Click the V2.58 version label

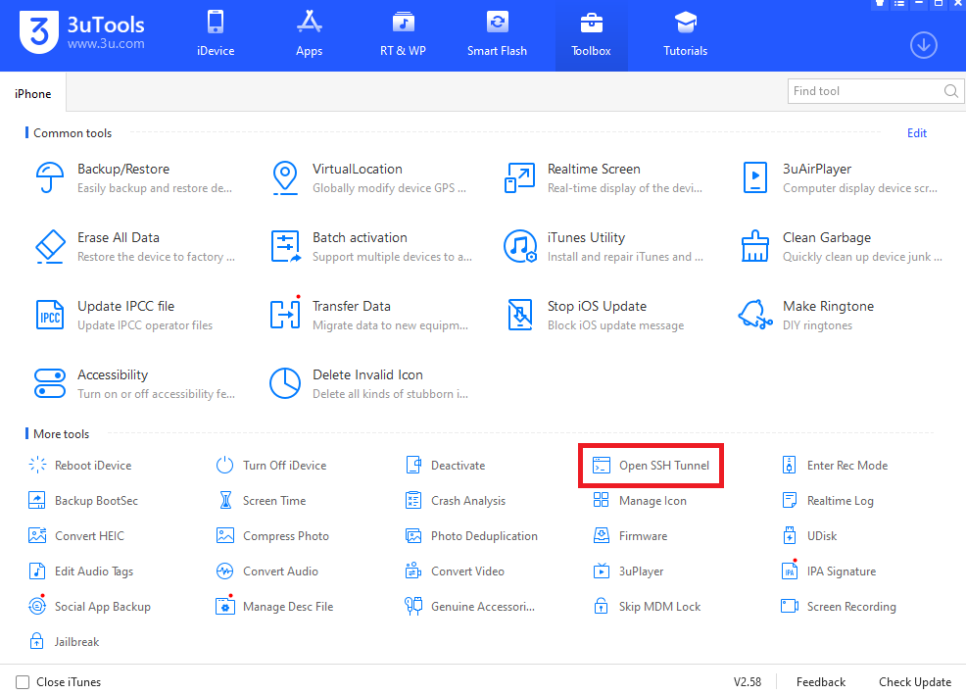(747, 682)
